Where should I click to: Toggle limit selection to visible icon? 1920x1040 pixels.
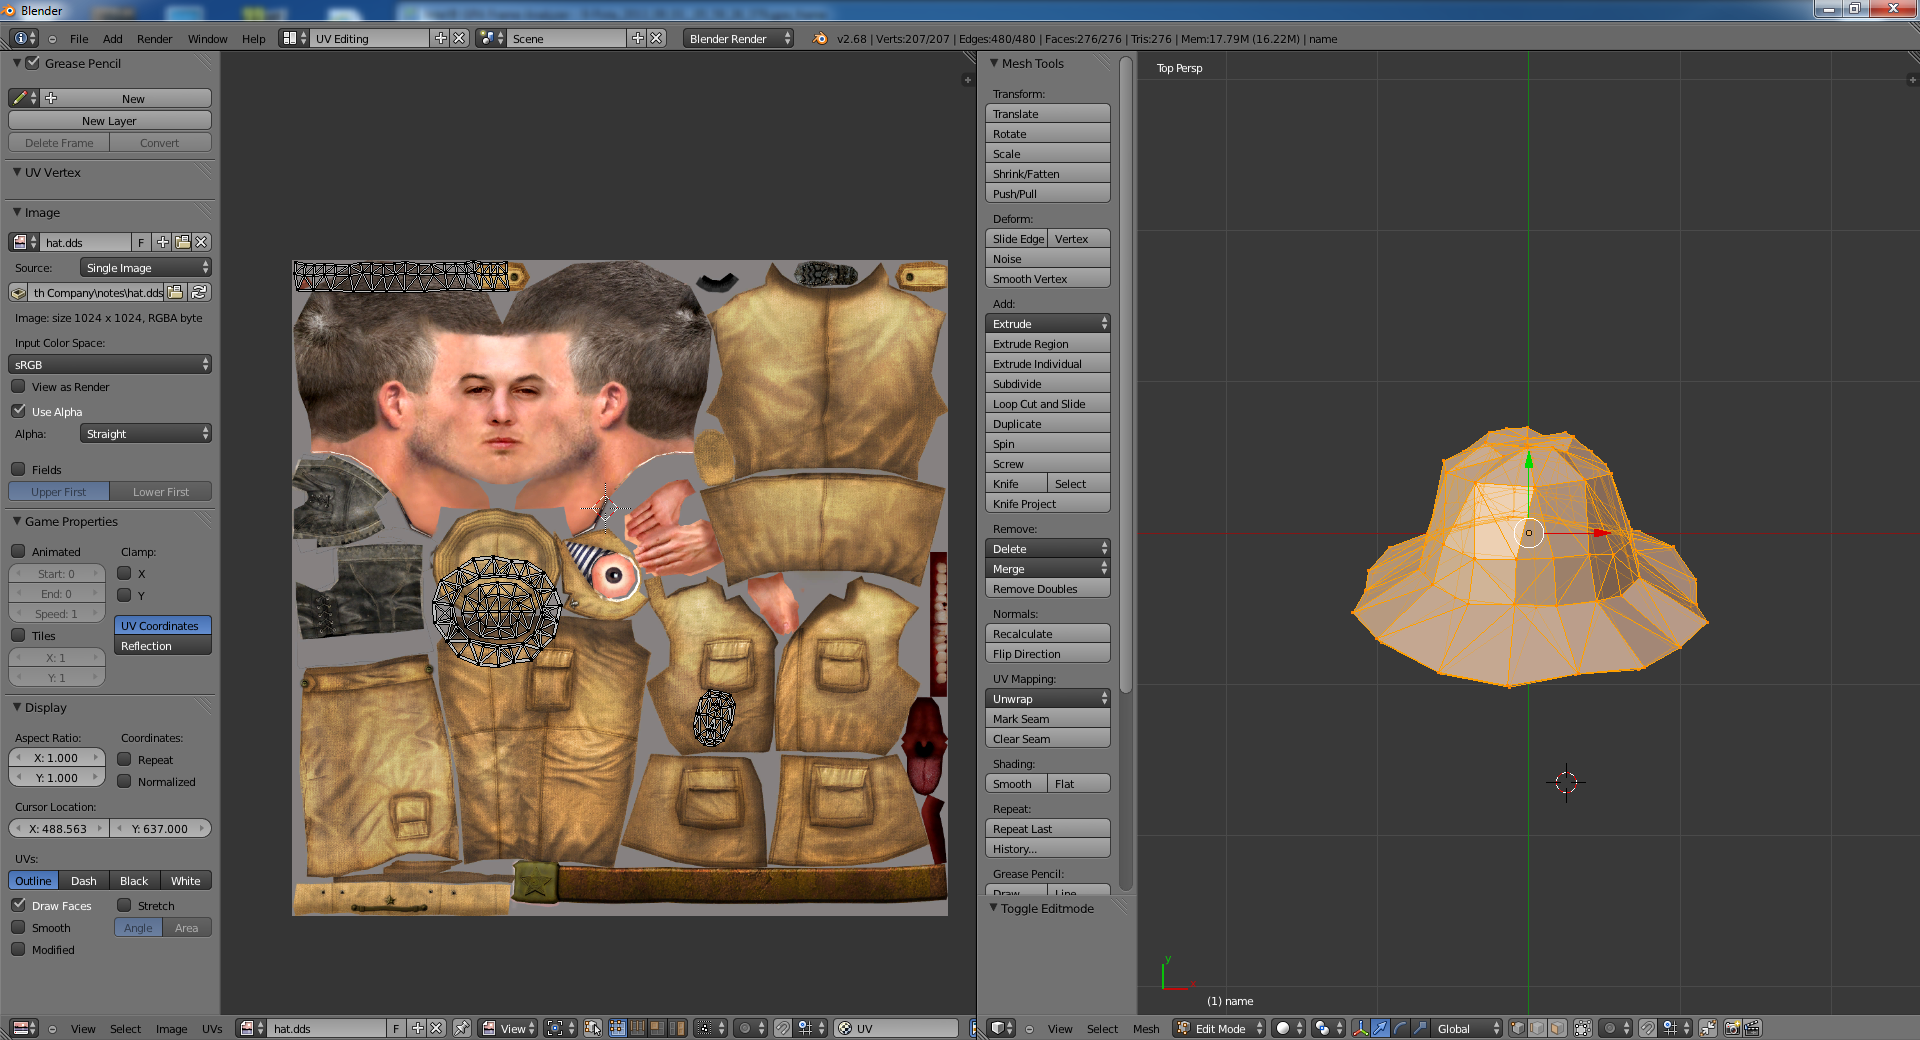1583,1028
